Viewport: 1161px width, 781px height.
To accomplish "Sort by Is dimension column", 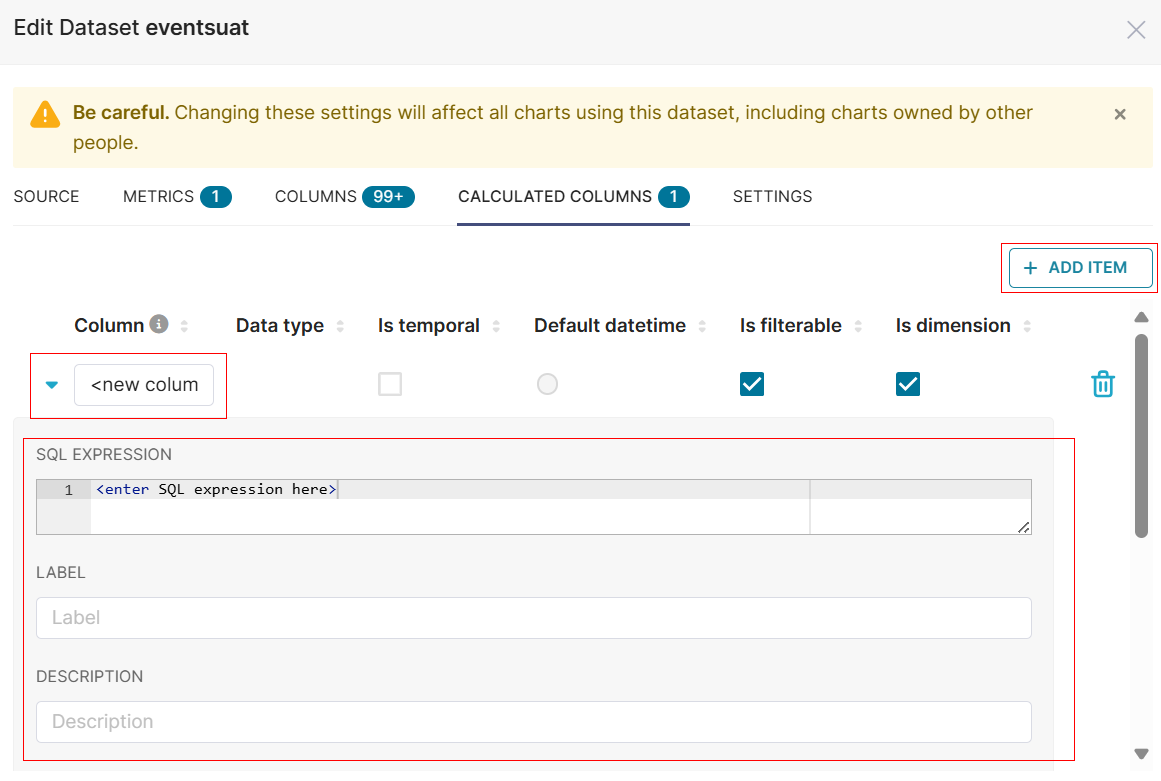I will point(1027,326).
